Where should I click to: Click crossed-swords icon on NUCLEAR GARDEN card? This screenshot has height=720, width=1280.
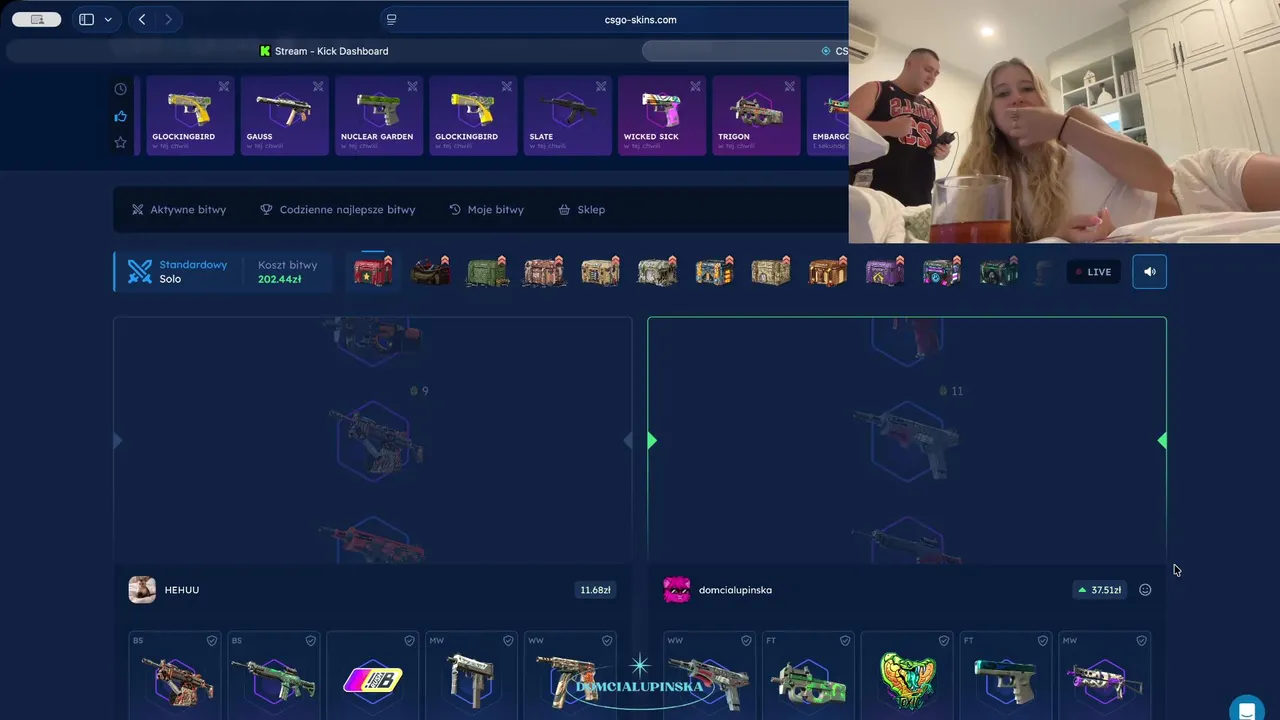412,87
